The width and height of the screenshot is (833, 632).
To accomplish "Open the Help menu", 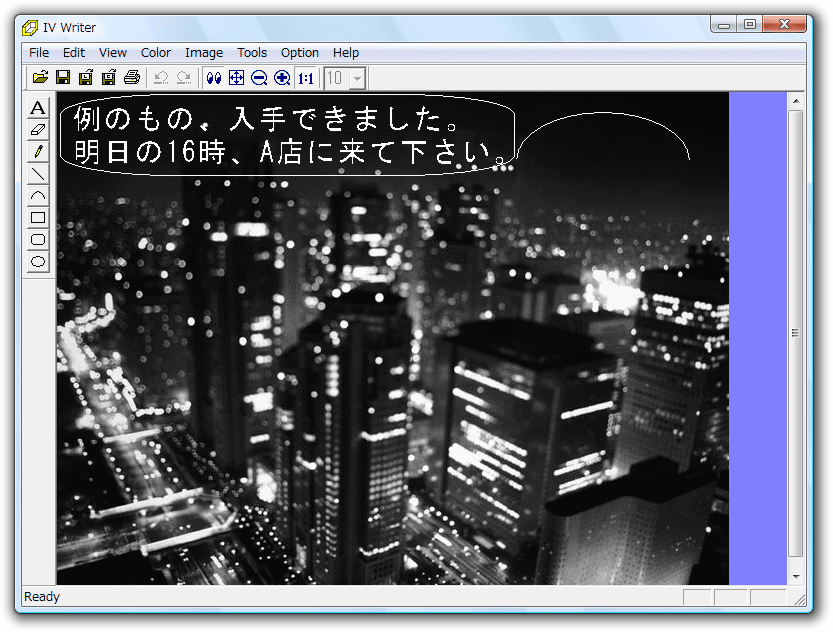I will pyautogui.click(x=346, y=53).
